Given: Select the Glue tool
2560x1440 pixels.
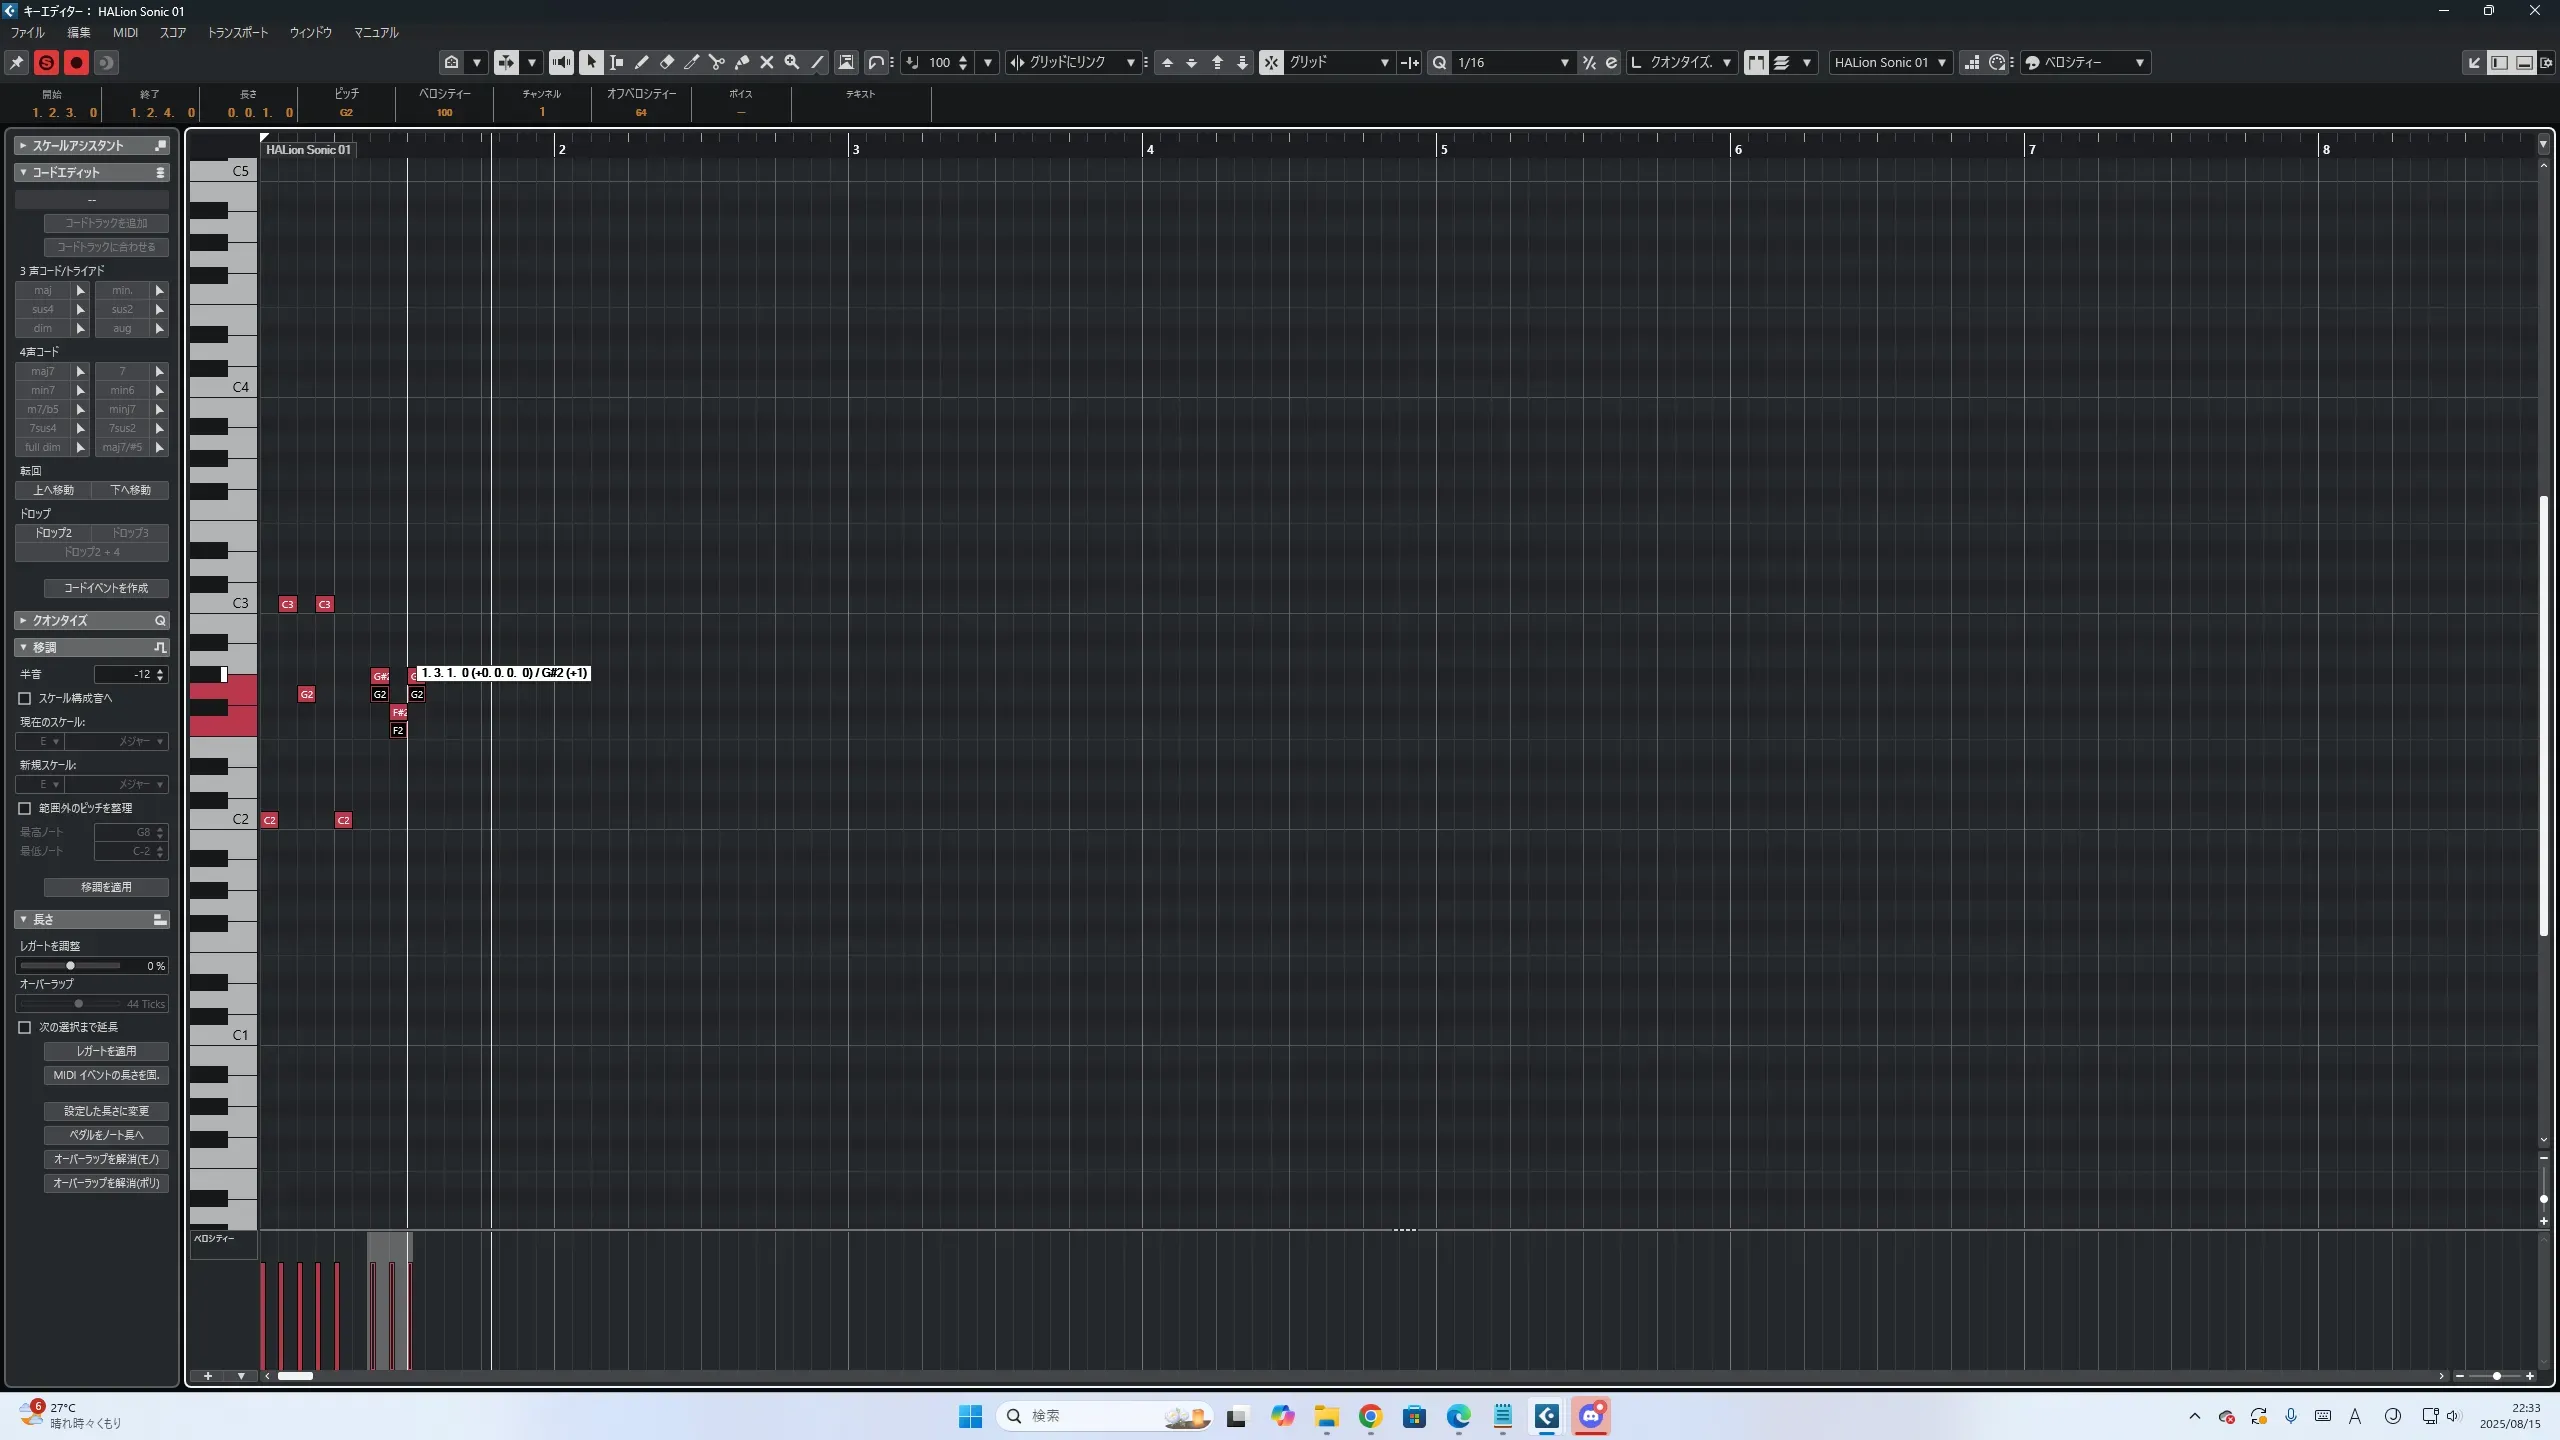Looking at the screenshot, I should pyautogui.click(x=742, y=62).
